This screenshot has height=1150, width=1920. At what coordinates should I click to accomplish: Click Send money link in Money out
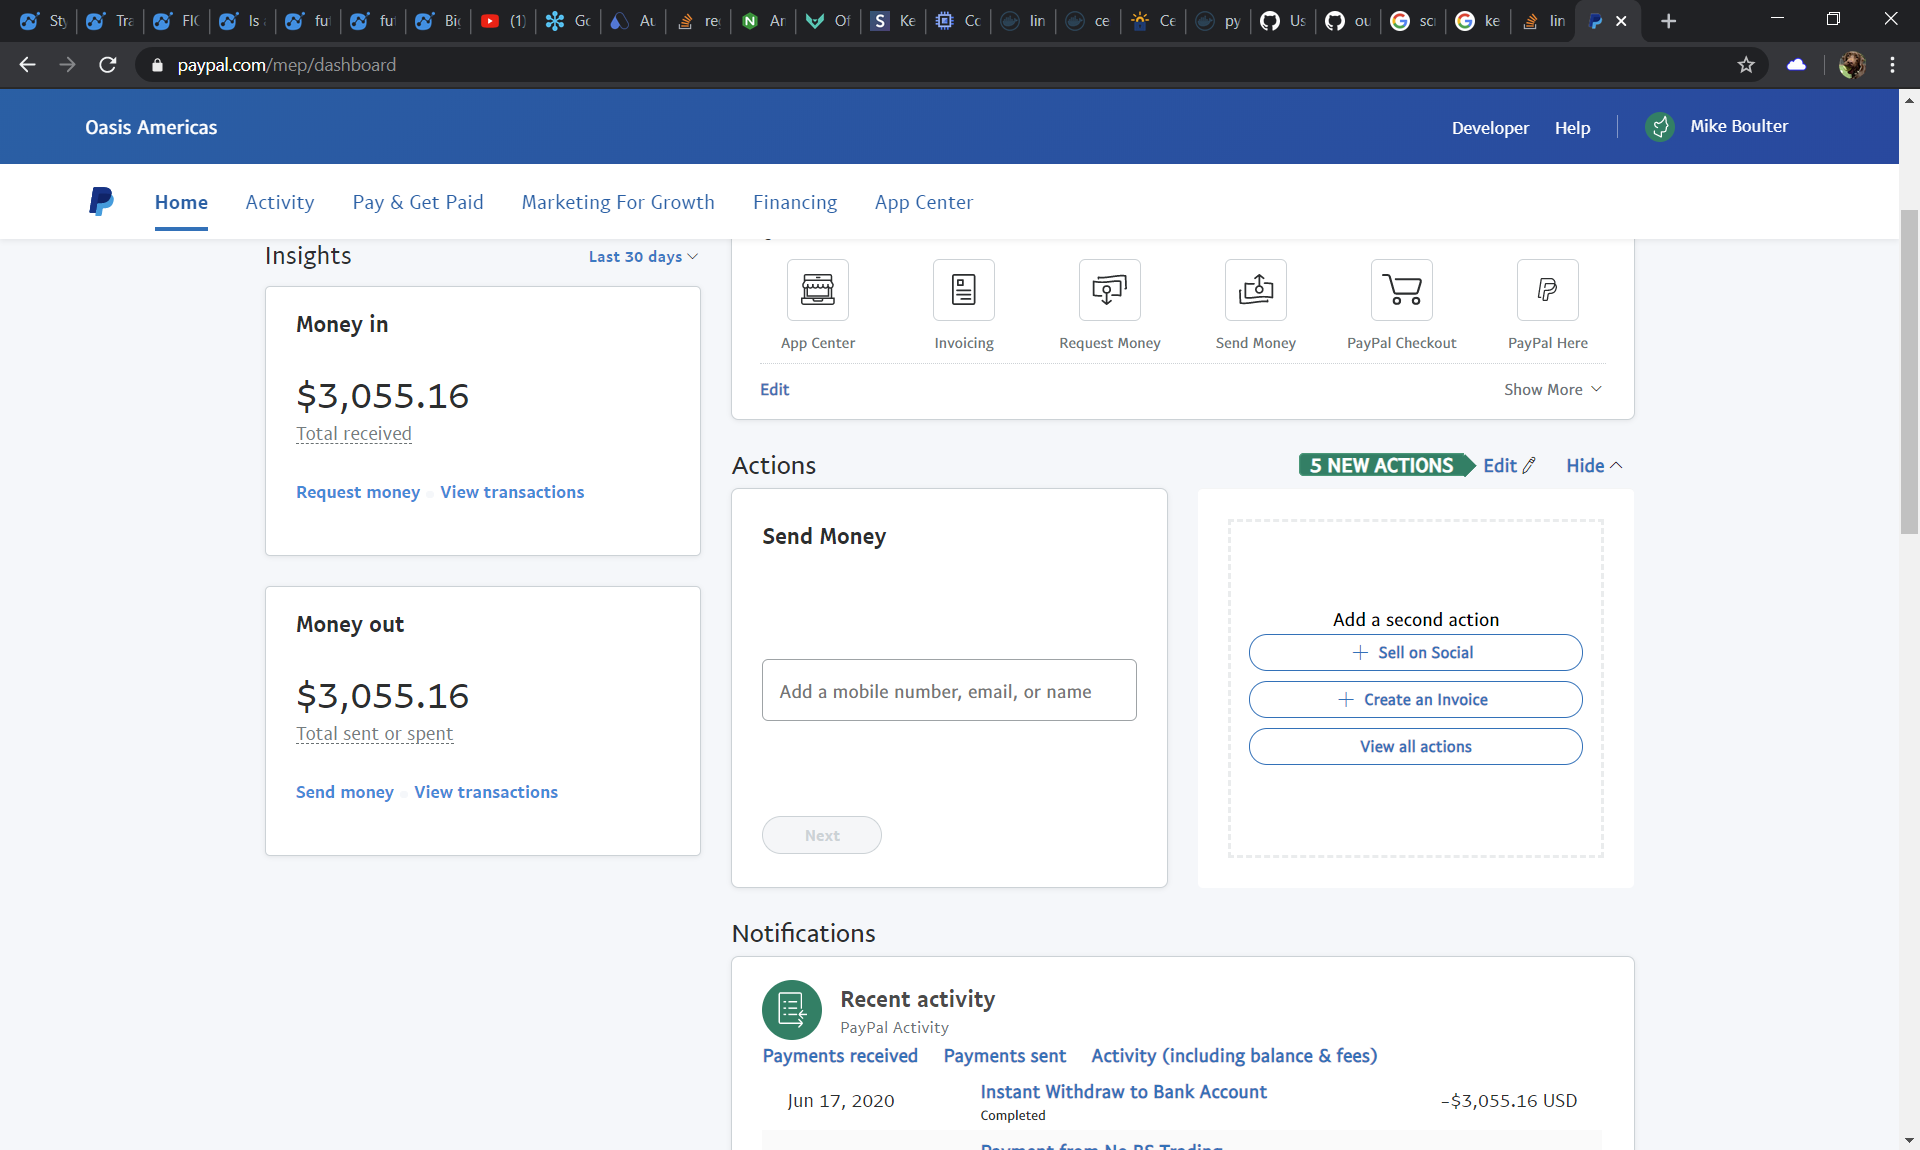[x=345, y=792]
